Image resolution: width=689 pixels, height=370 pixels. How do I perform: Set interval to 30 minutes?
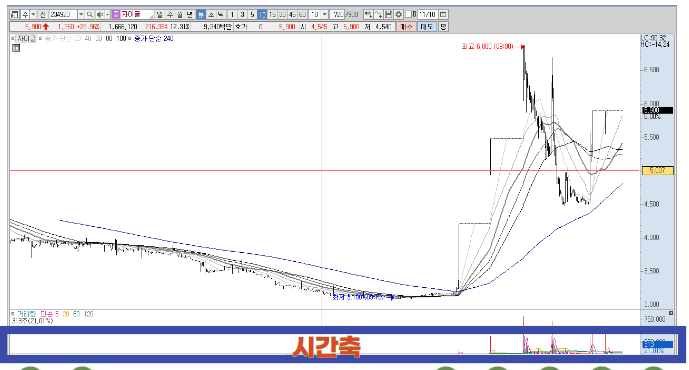(x=283, y=15)
